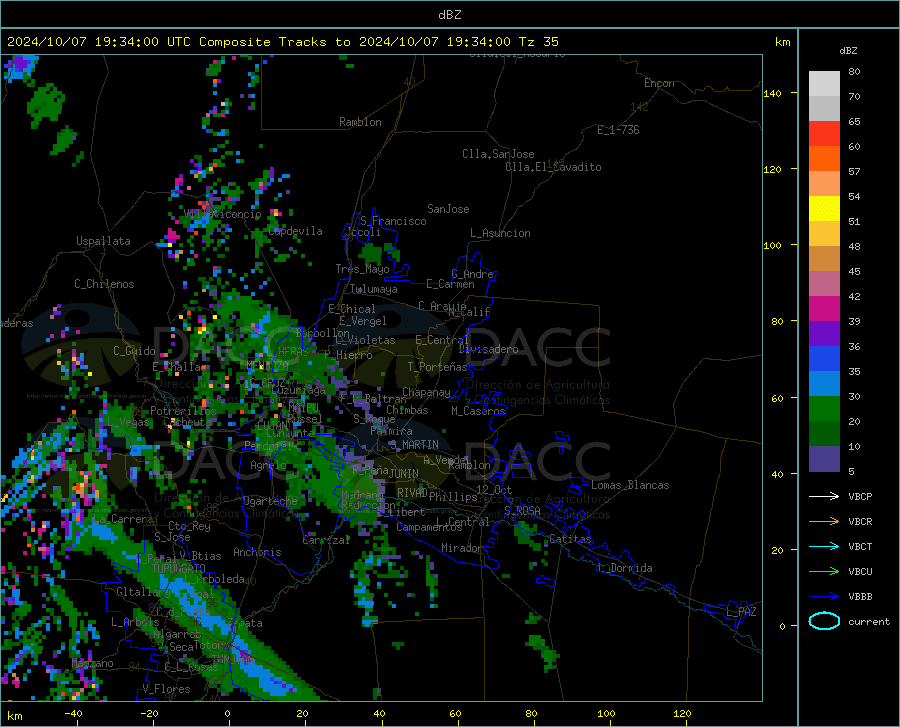Click the Lomas_Blancas map label
Image resolution: width=900 pixels, height=727 pixels.
630,485
